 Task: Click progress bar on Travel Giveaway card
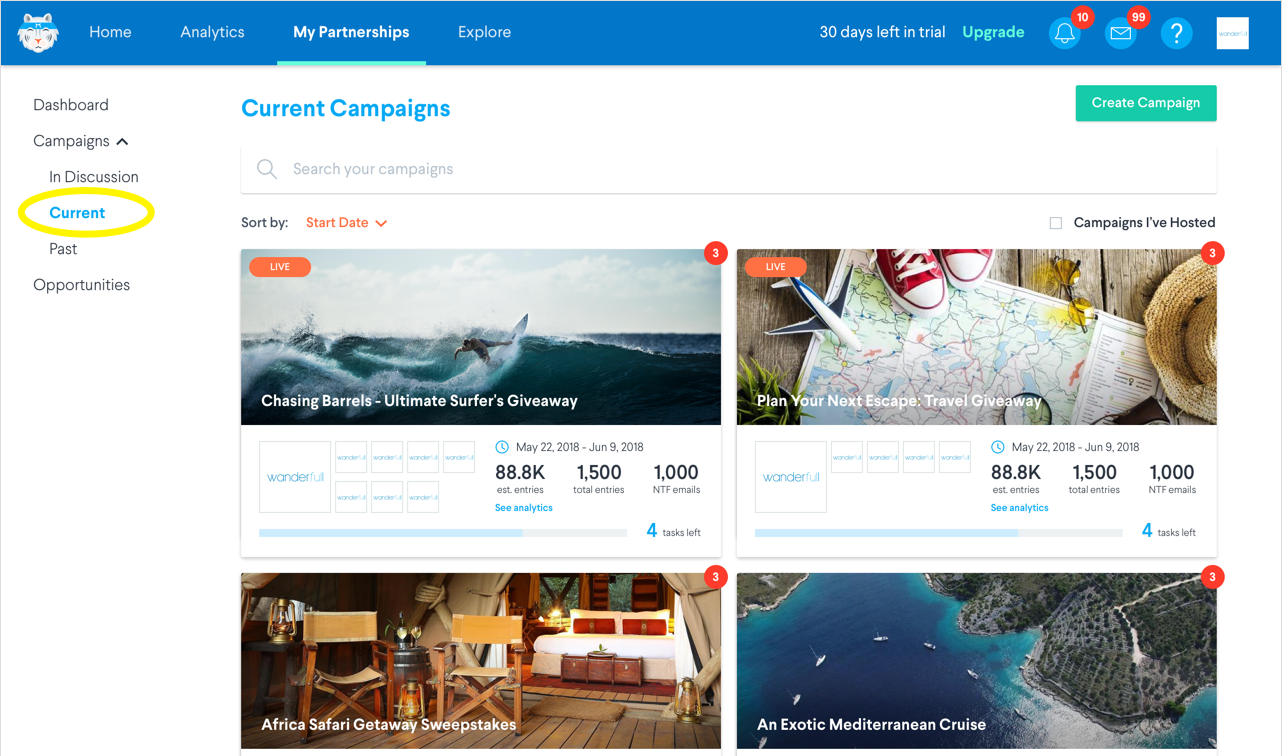point(938,533)
